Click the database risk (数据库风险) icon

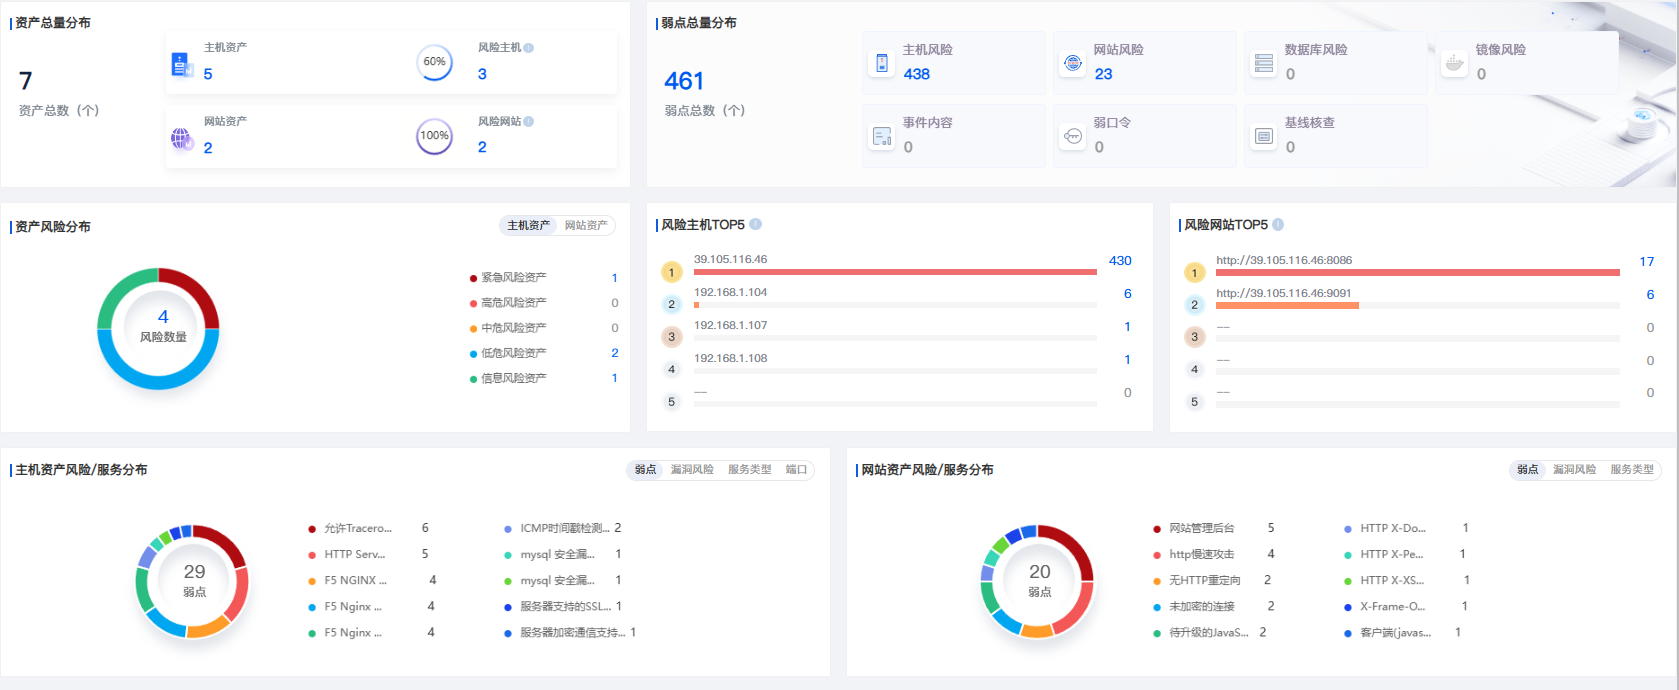[1264, 63]
